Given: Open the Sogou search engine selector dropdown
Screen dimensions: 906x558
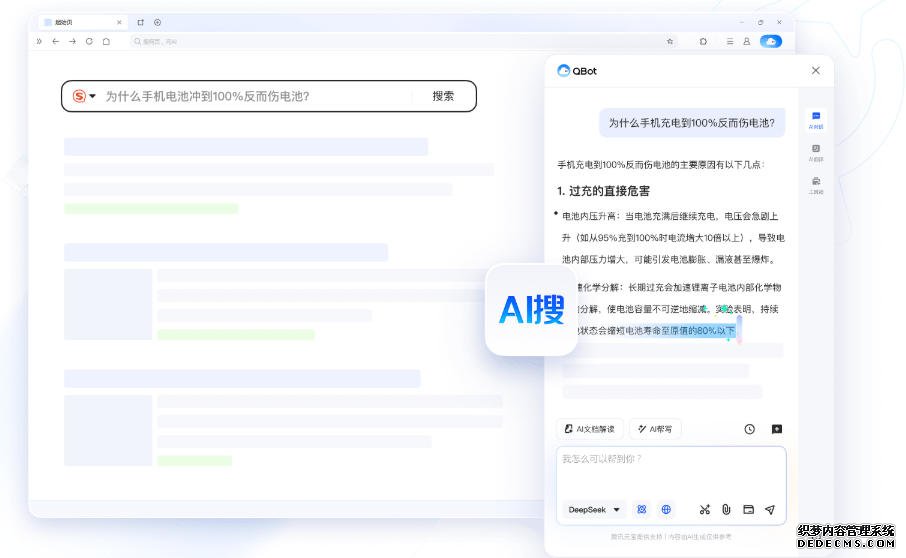Looking at the screenshot, I should [84, 96].
